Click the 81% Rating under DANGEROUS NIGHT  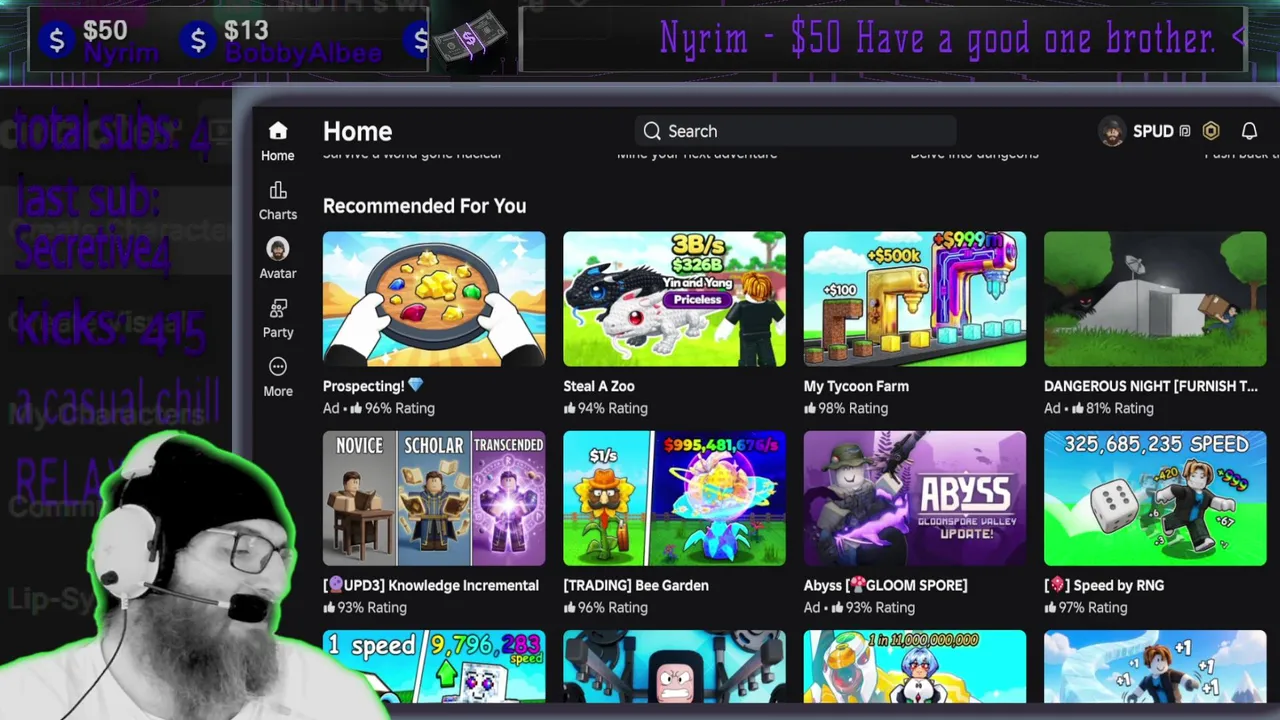pyautogui.click(x=1112, y=408)
